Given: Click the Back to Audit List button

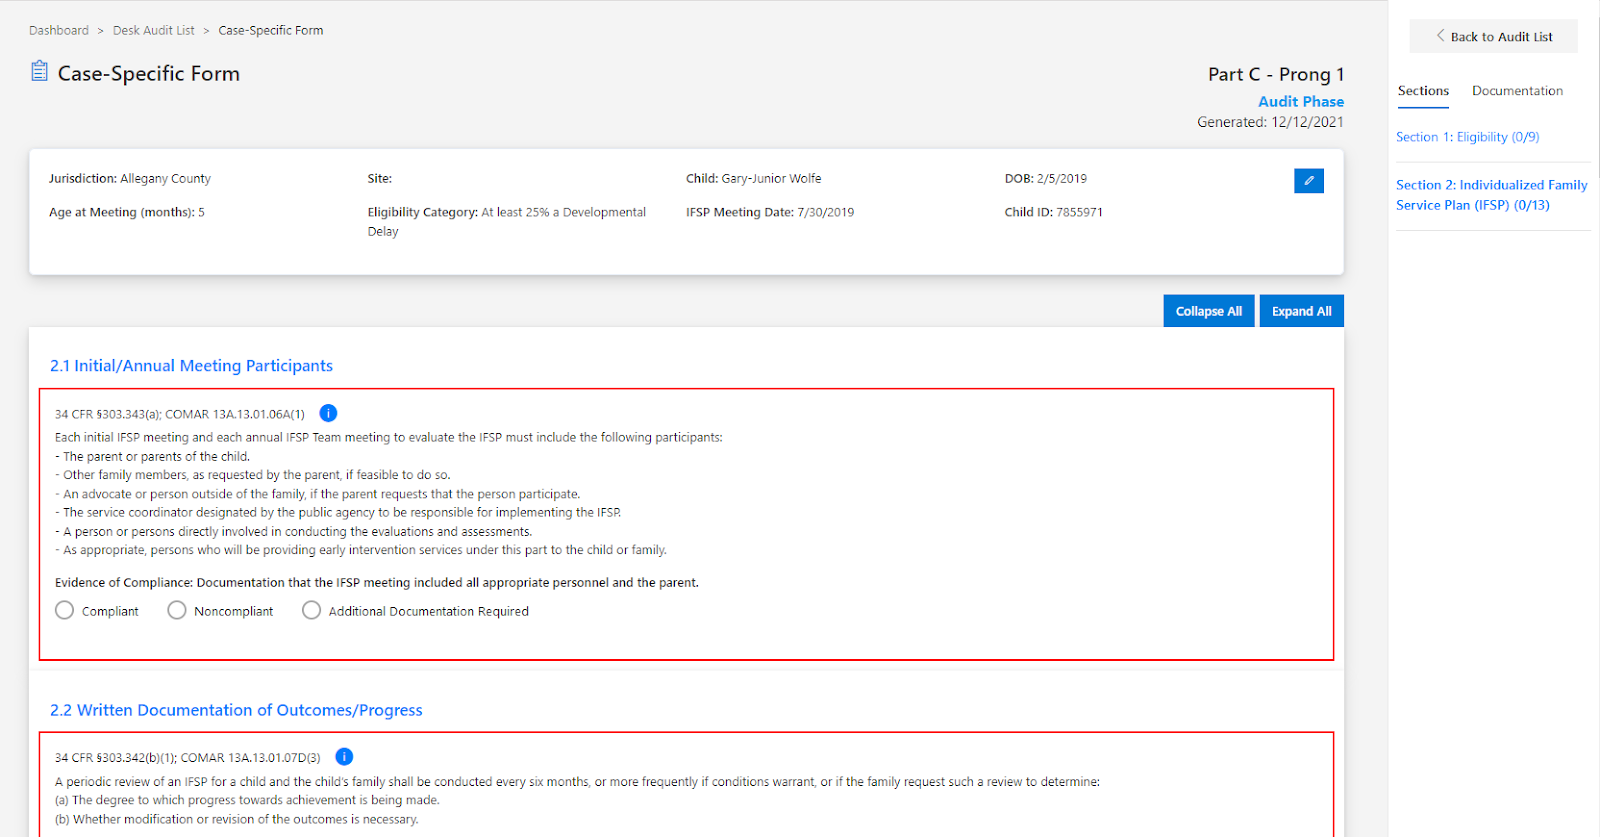Looking at the screenshot, I should pyautogui.click(x=1493, y=37).
